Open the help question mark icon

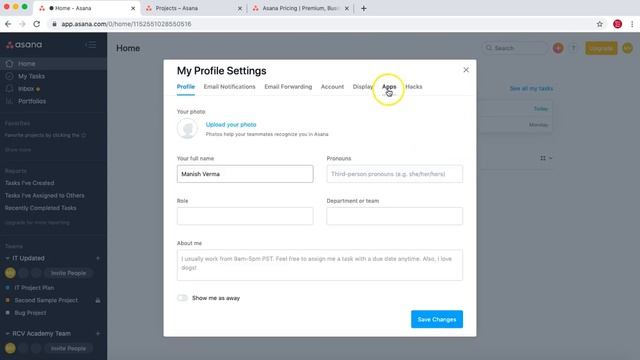click(573, 48)
